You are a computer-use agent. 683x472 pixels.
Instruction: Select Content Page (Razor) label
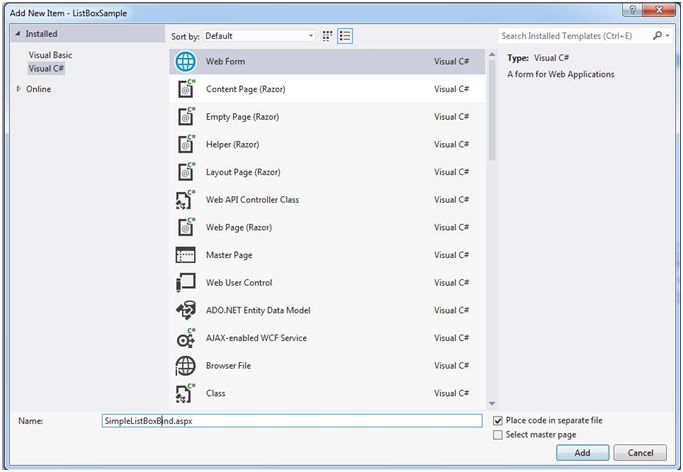[246, 89]
